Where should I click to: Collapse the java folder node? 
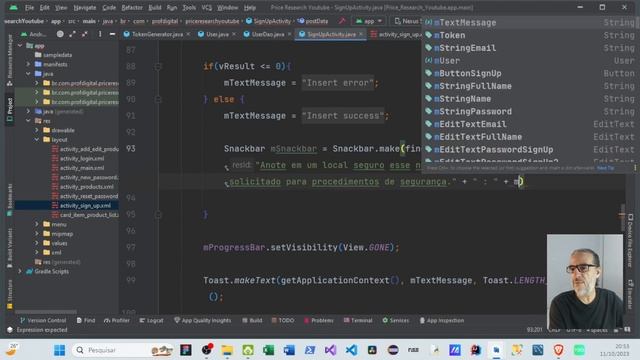pyautogui.click(x=28, y=73)
